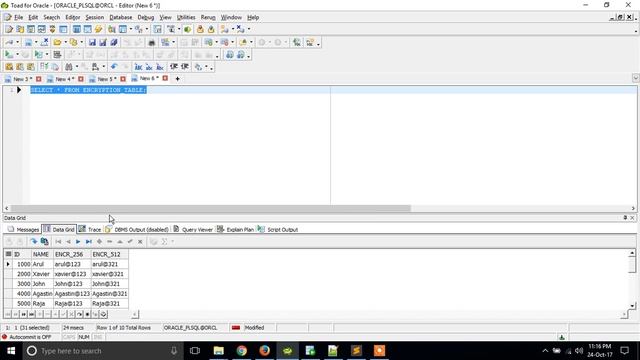Image resolution: width=640 pixels, height=360 pixels.
Task: Open dropdown next to recent files icon
Action: tap(82, 42)
